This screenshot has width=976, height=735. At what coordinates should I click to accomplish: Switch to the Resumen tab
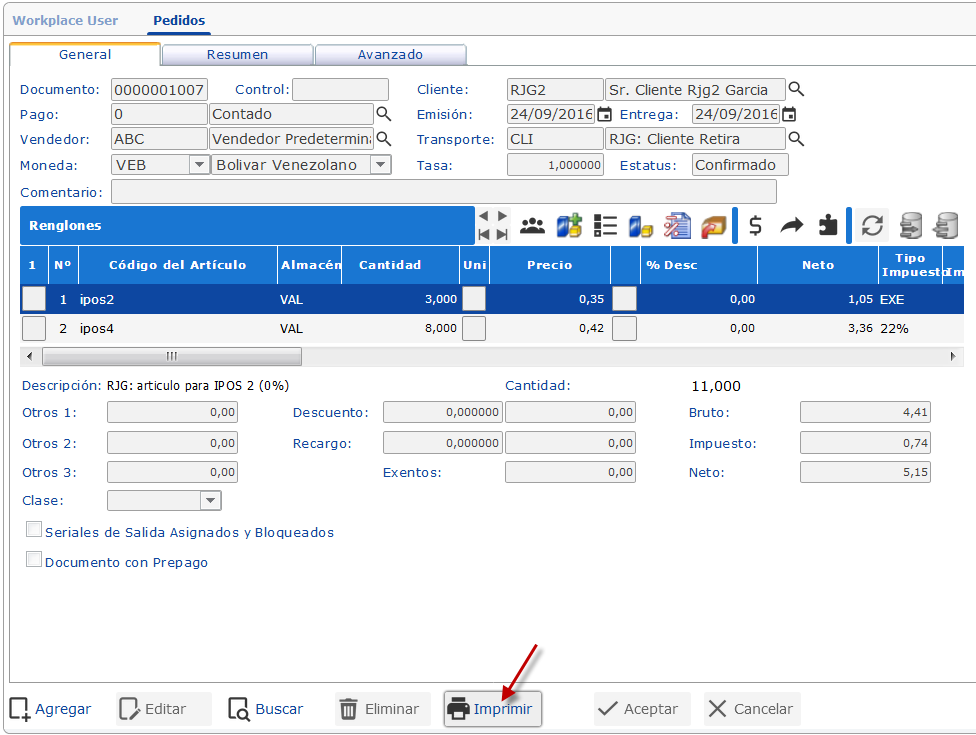point(237,55)
